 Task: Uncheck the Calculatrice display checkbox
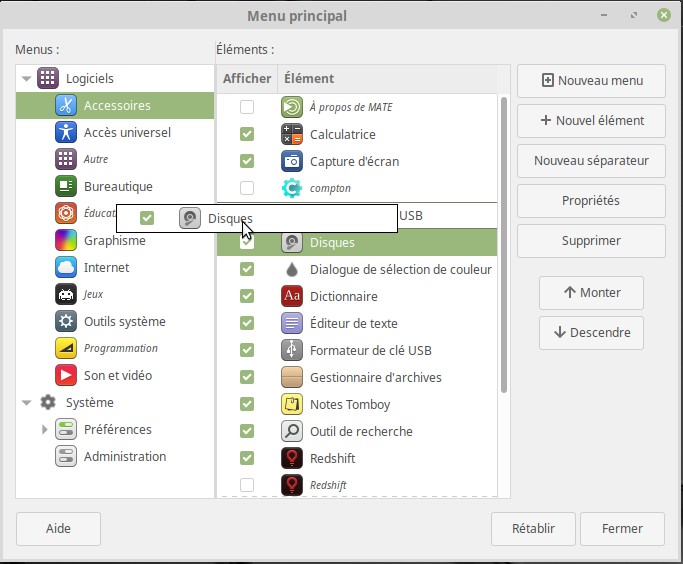pos(247,134)
